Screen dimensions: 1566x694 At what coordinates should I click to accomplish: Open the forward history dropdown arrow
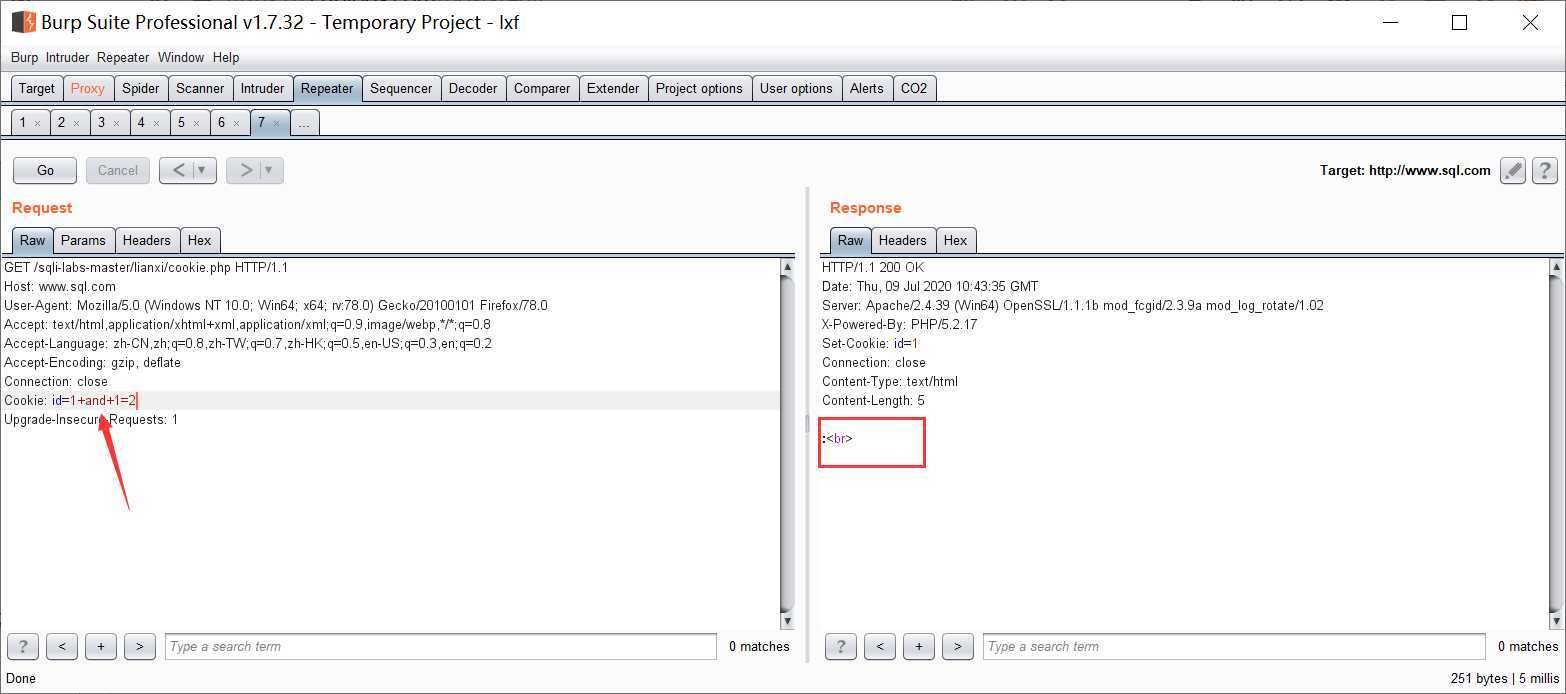[x=270, y=170]
